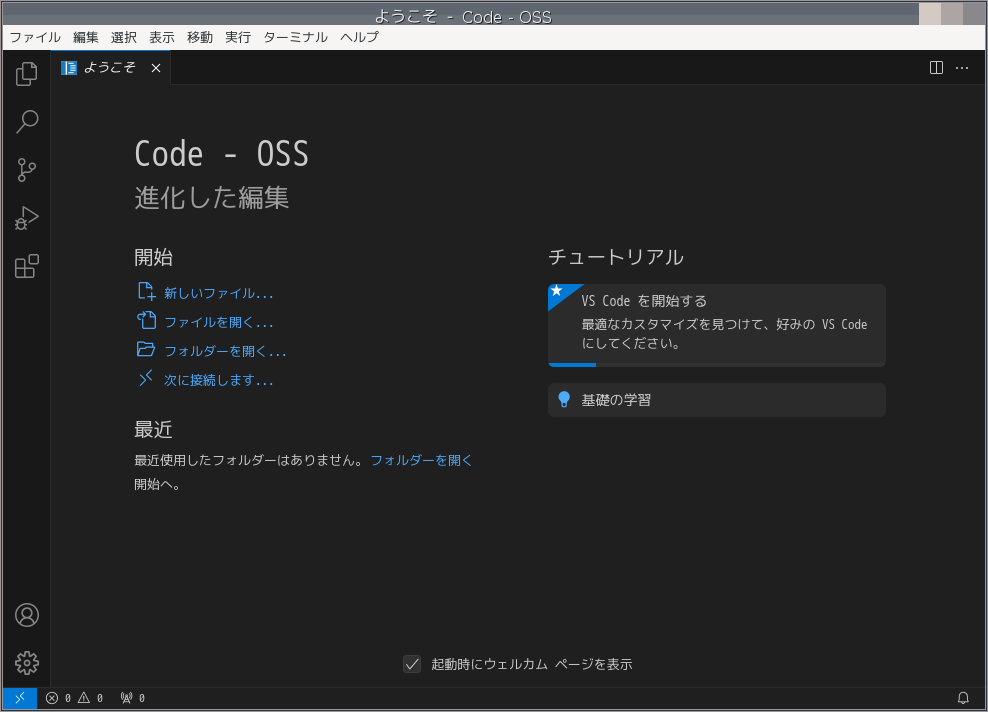Open the 基礎の学習 walkthrough card
Screen dimensions: 988x712
[x=717, y=400]
